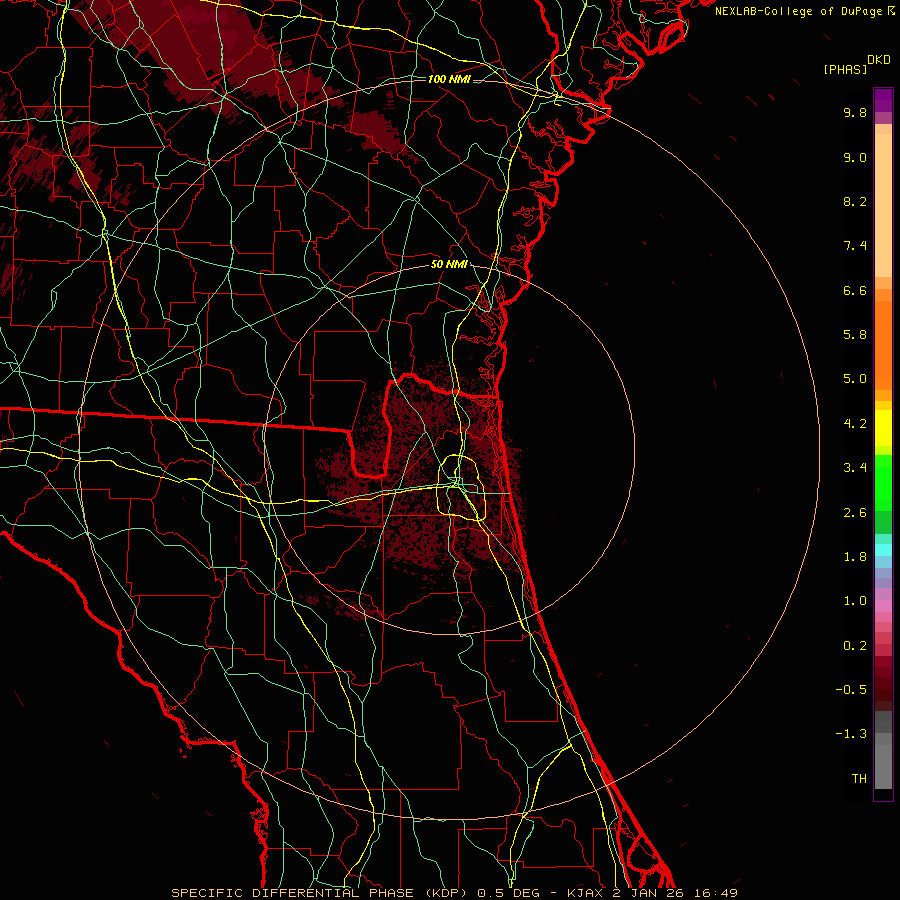Image resolution: width=900 pixels, height=900 pixels.
Task: Click the 6.6 color scale value
Action: point(855,290)
